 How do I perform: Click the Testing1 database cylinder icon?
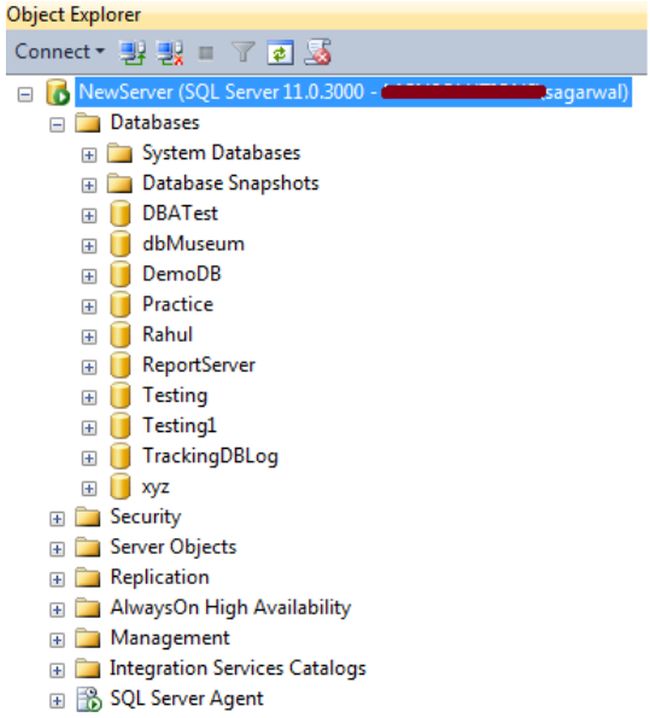[x=120, y=425]
